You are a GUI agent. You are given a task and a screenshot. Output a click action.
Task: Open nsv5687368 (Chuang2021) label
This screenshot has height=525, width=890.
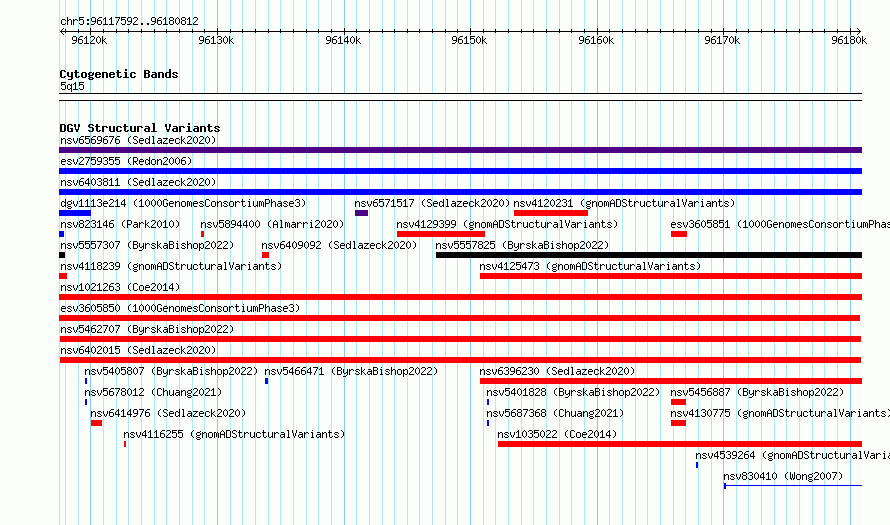pos(555,413)
